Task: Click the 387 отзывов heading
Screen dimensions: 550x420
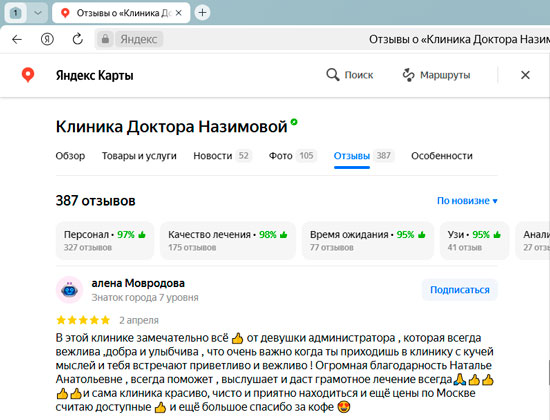Action: click(95, 201)
